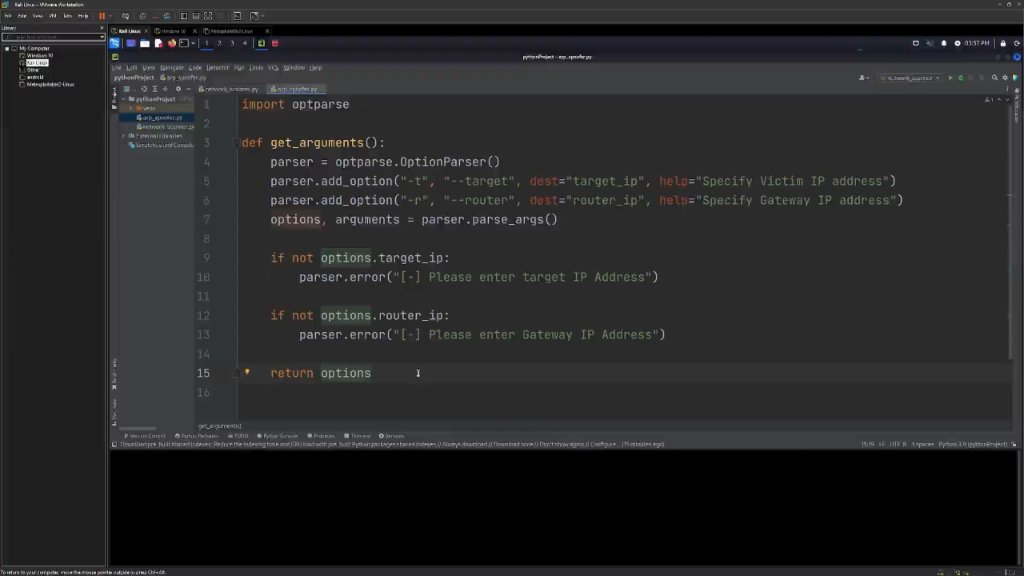Screen dimensions: 1024x576
Task: Open Kali file manager panel icon
Action: (145, 43)
